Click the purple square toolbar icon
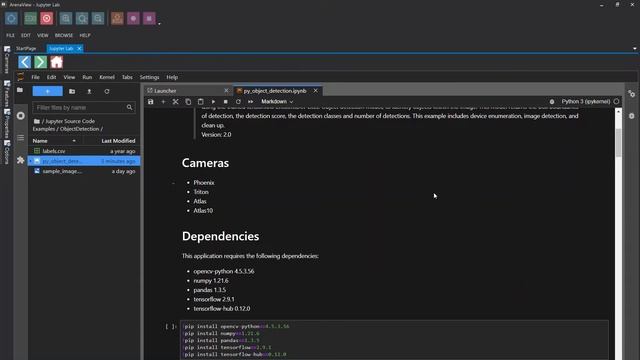 point(149,18)
